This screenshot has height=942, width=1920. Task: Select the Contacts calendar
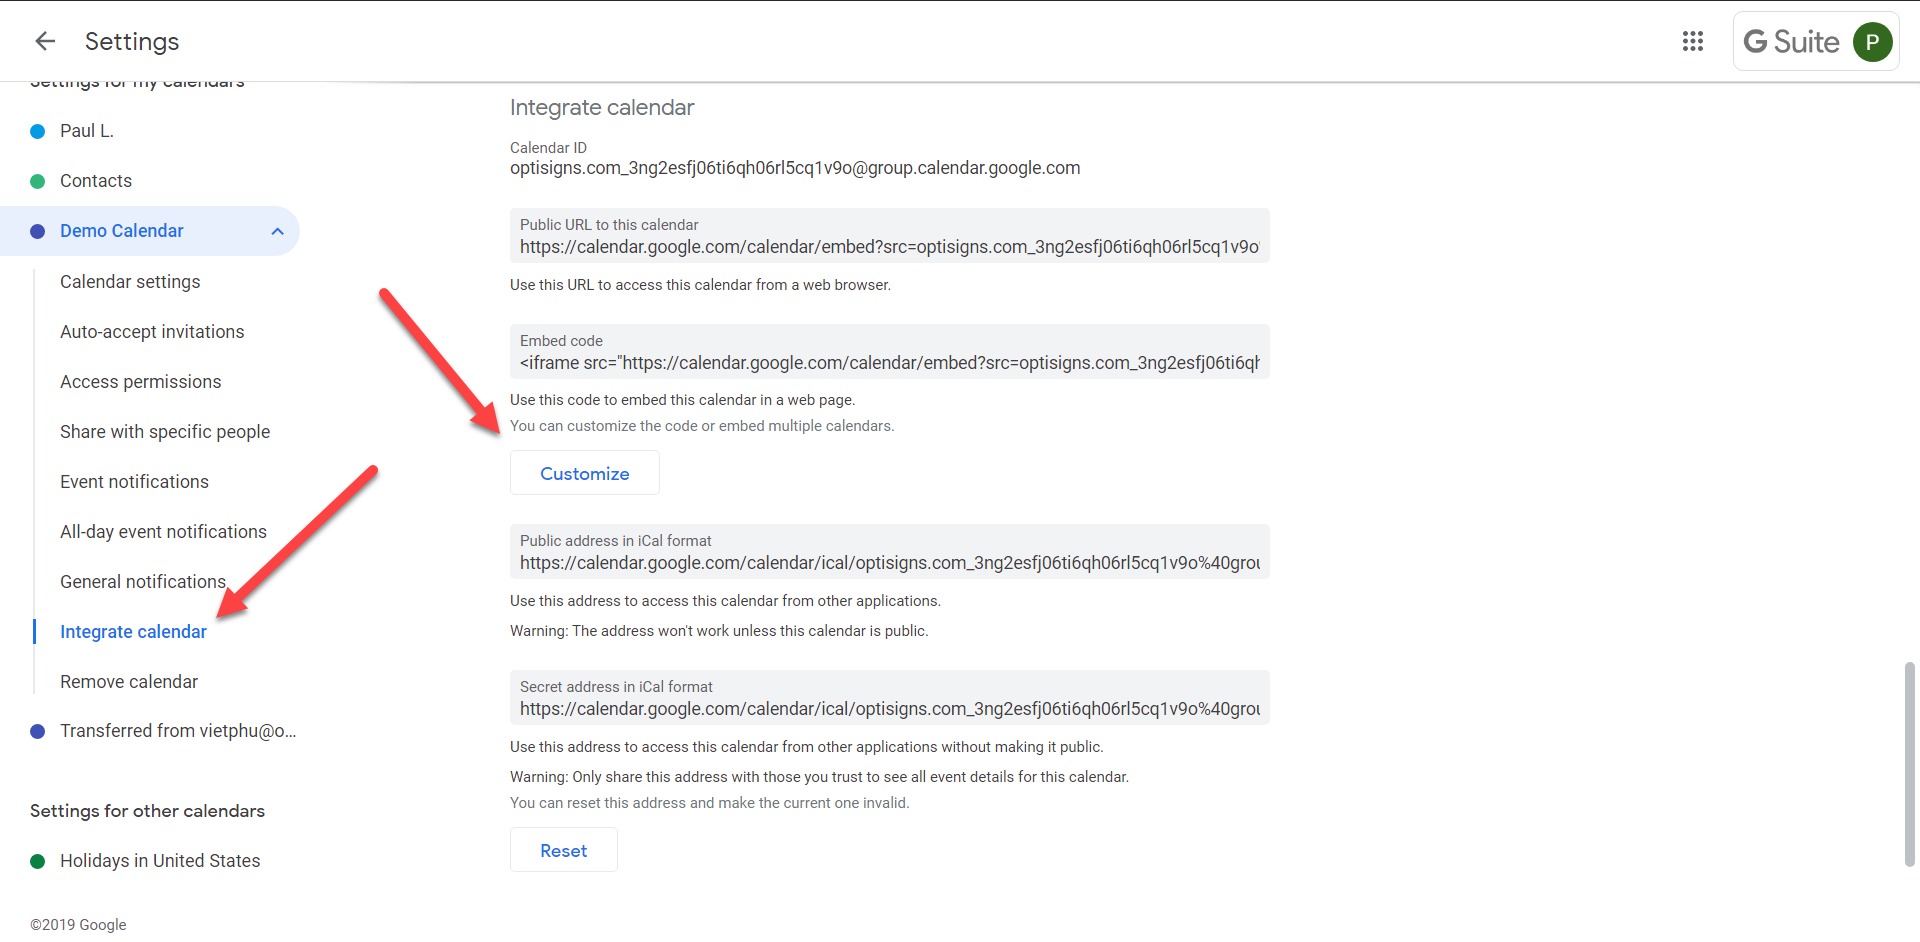pyautogui.click(x=95, y=181)
